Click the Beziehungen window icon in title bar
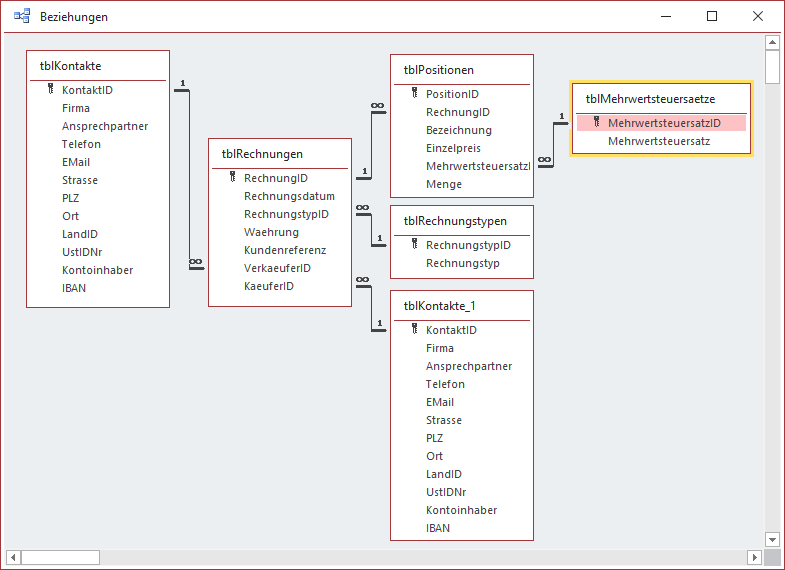This screenshot has width=785, height=570. 21,16
